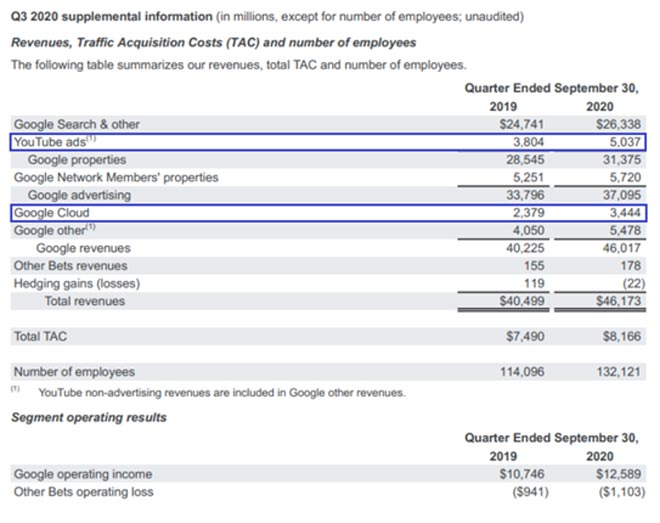
Task: Click the 'Total revenues' row label
Action: pos(84,301)
